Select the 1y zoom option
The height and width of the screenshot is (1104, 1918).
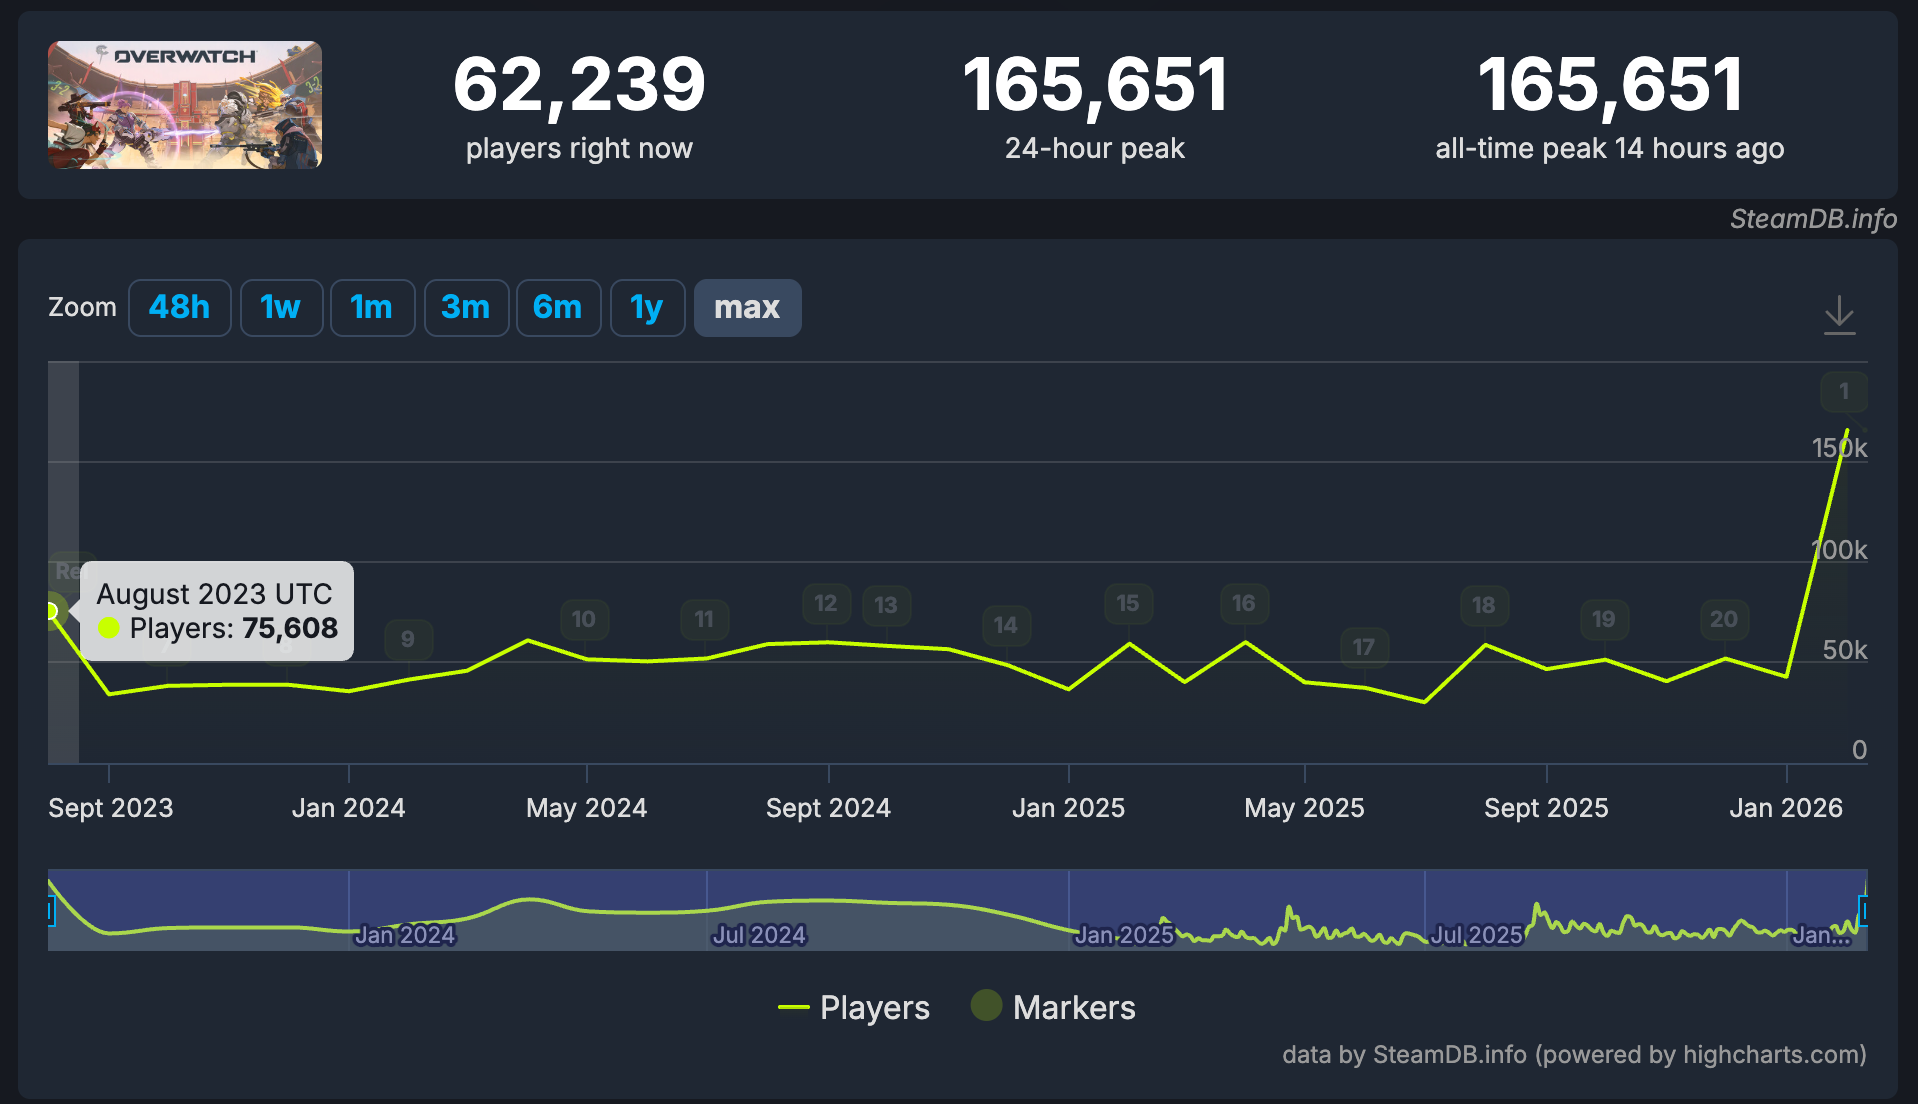(x=647, y=308)
